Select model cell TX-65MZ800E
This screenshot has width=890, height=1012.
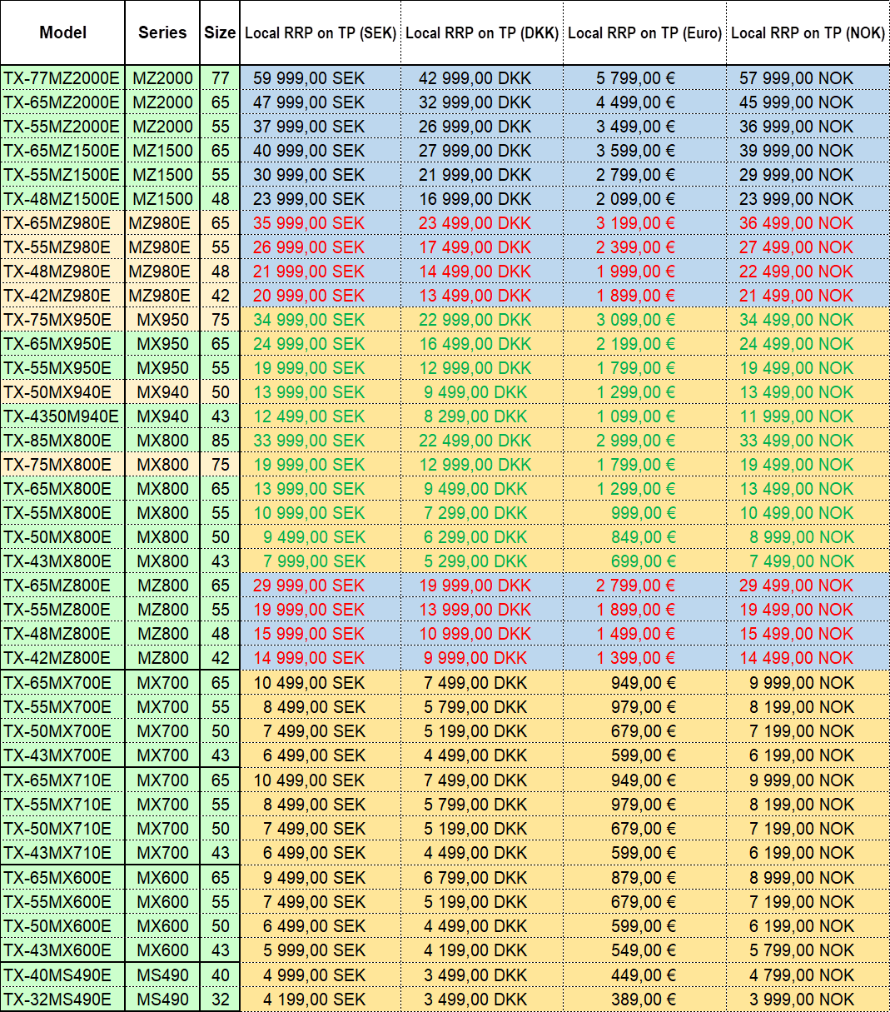coord(63,585)
